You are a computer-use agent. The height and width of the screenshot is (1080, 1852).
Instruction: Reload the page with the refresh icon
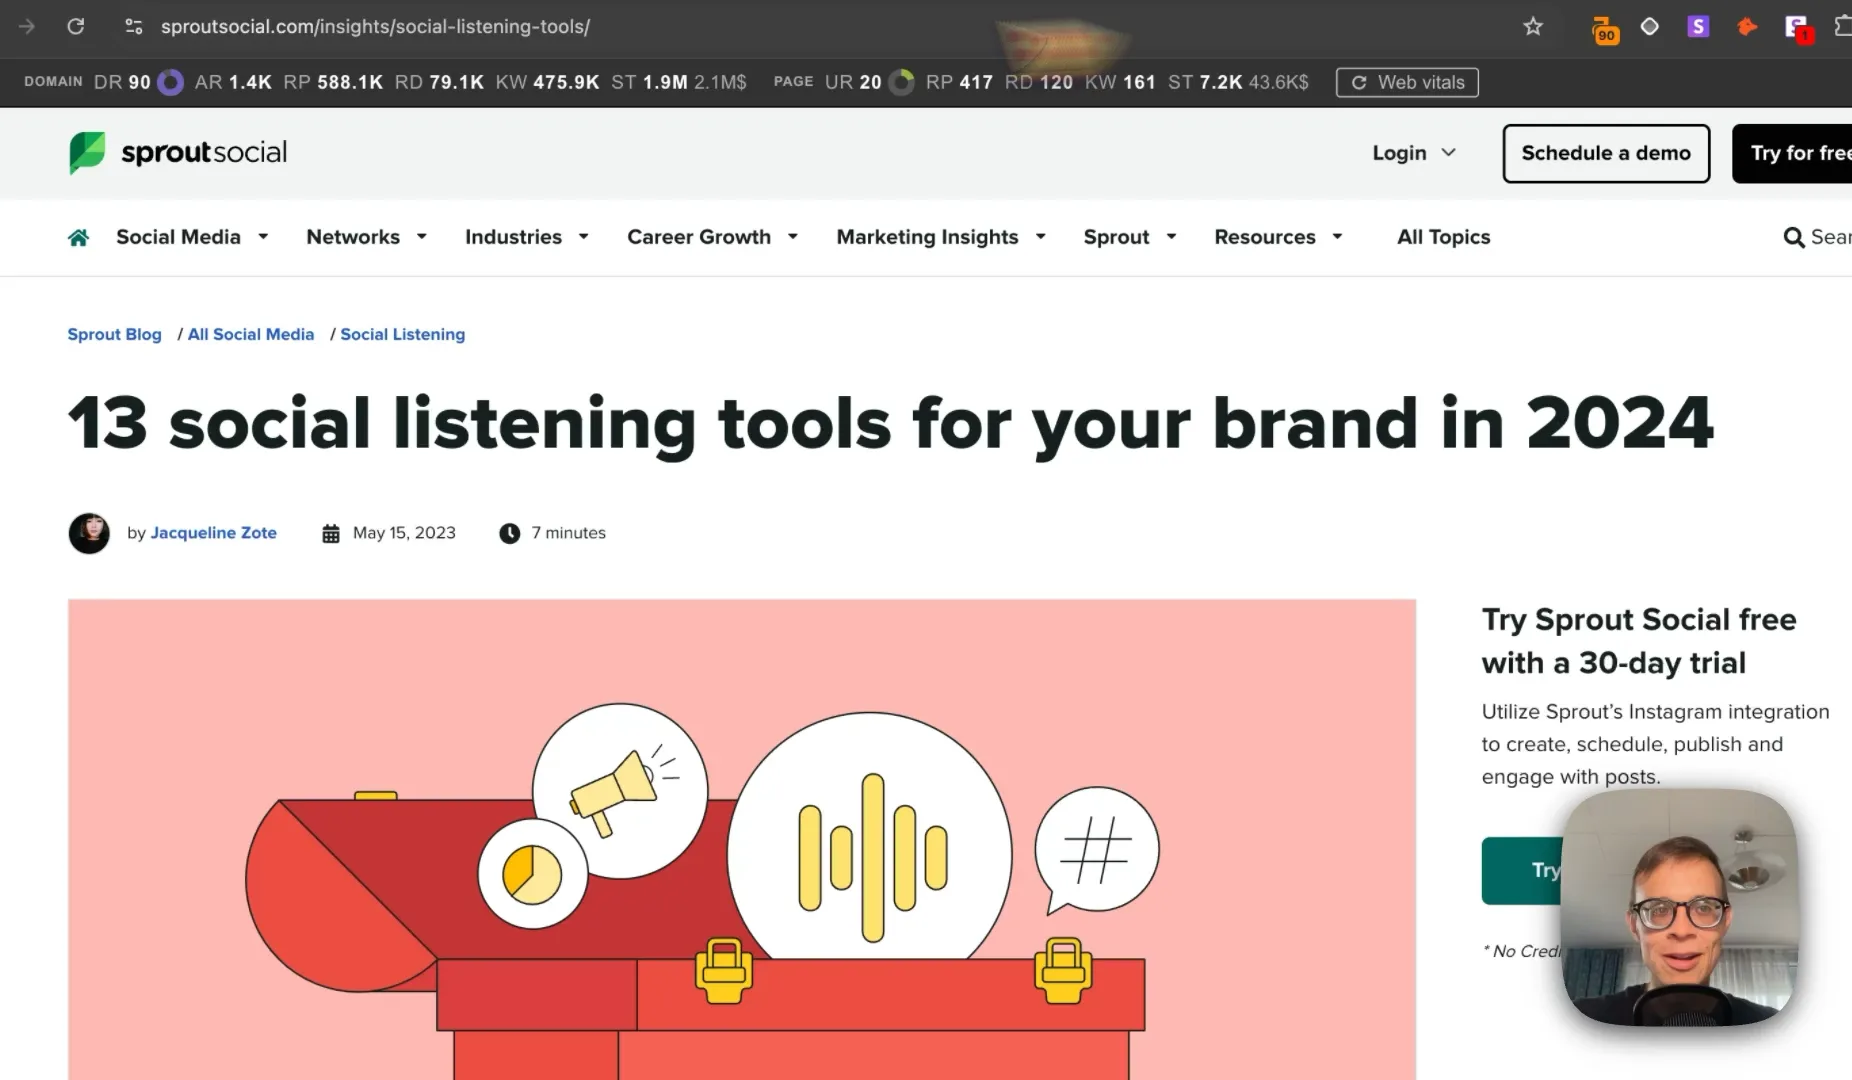(75, 26)
